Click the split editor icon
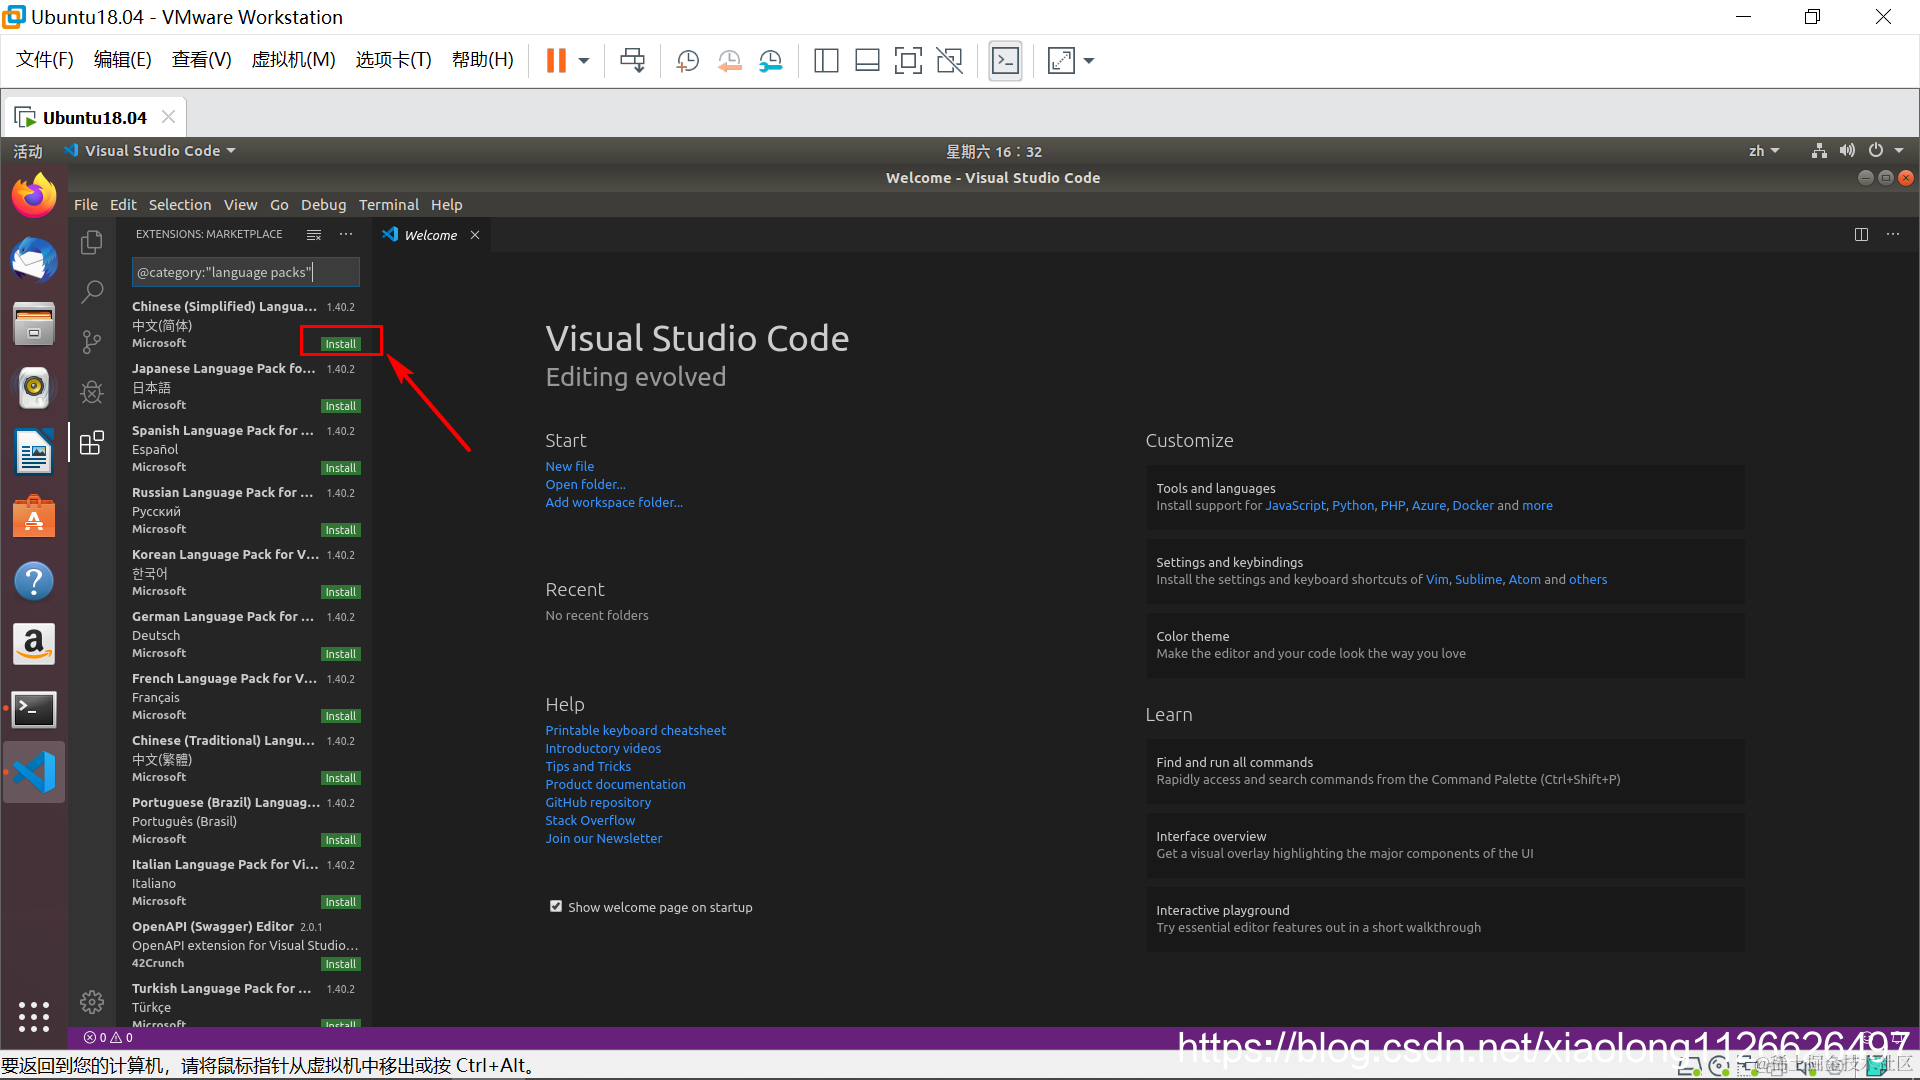This screenshot has height=1080, width=1920. pyautogui.click(x=1861, y=234)
